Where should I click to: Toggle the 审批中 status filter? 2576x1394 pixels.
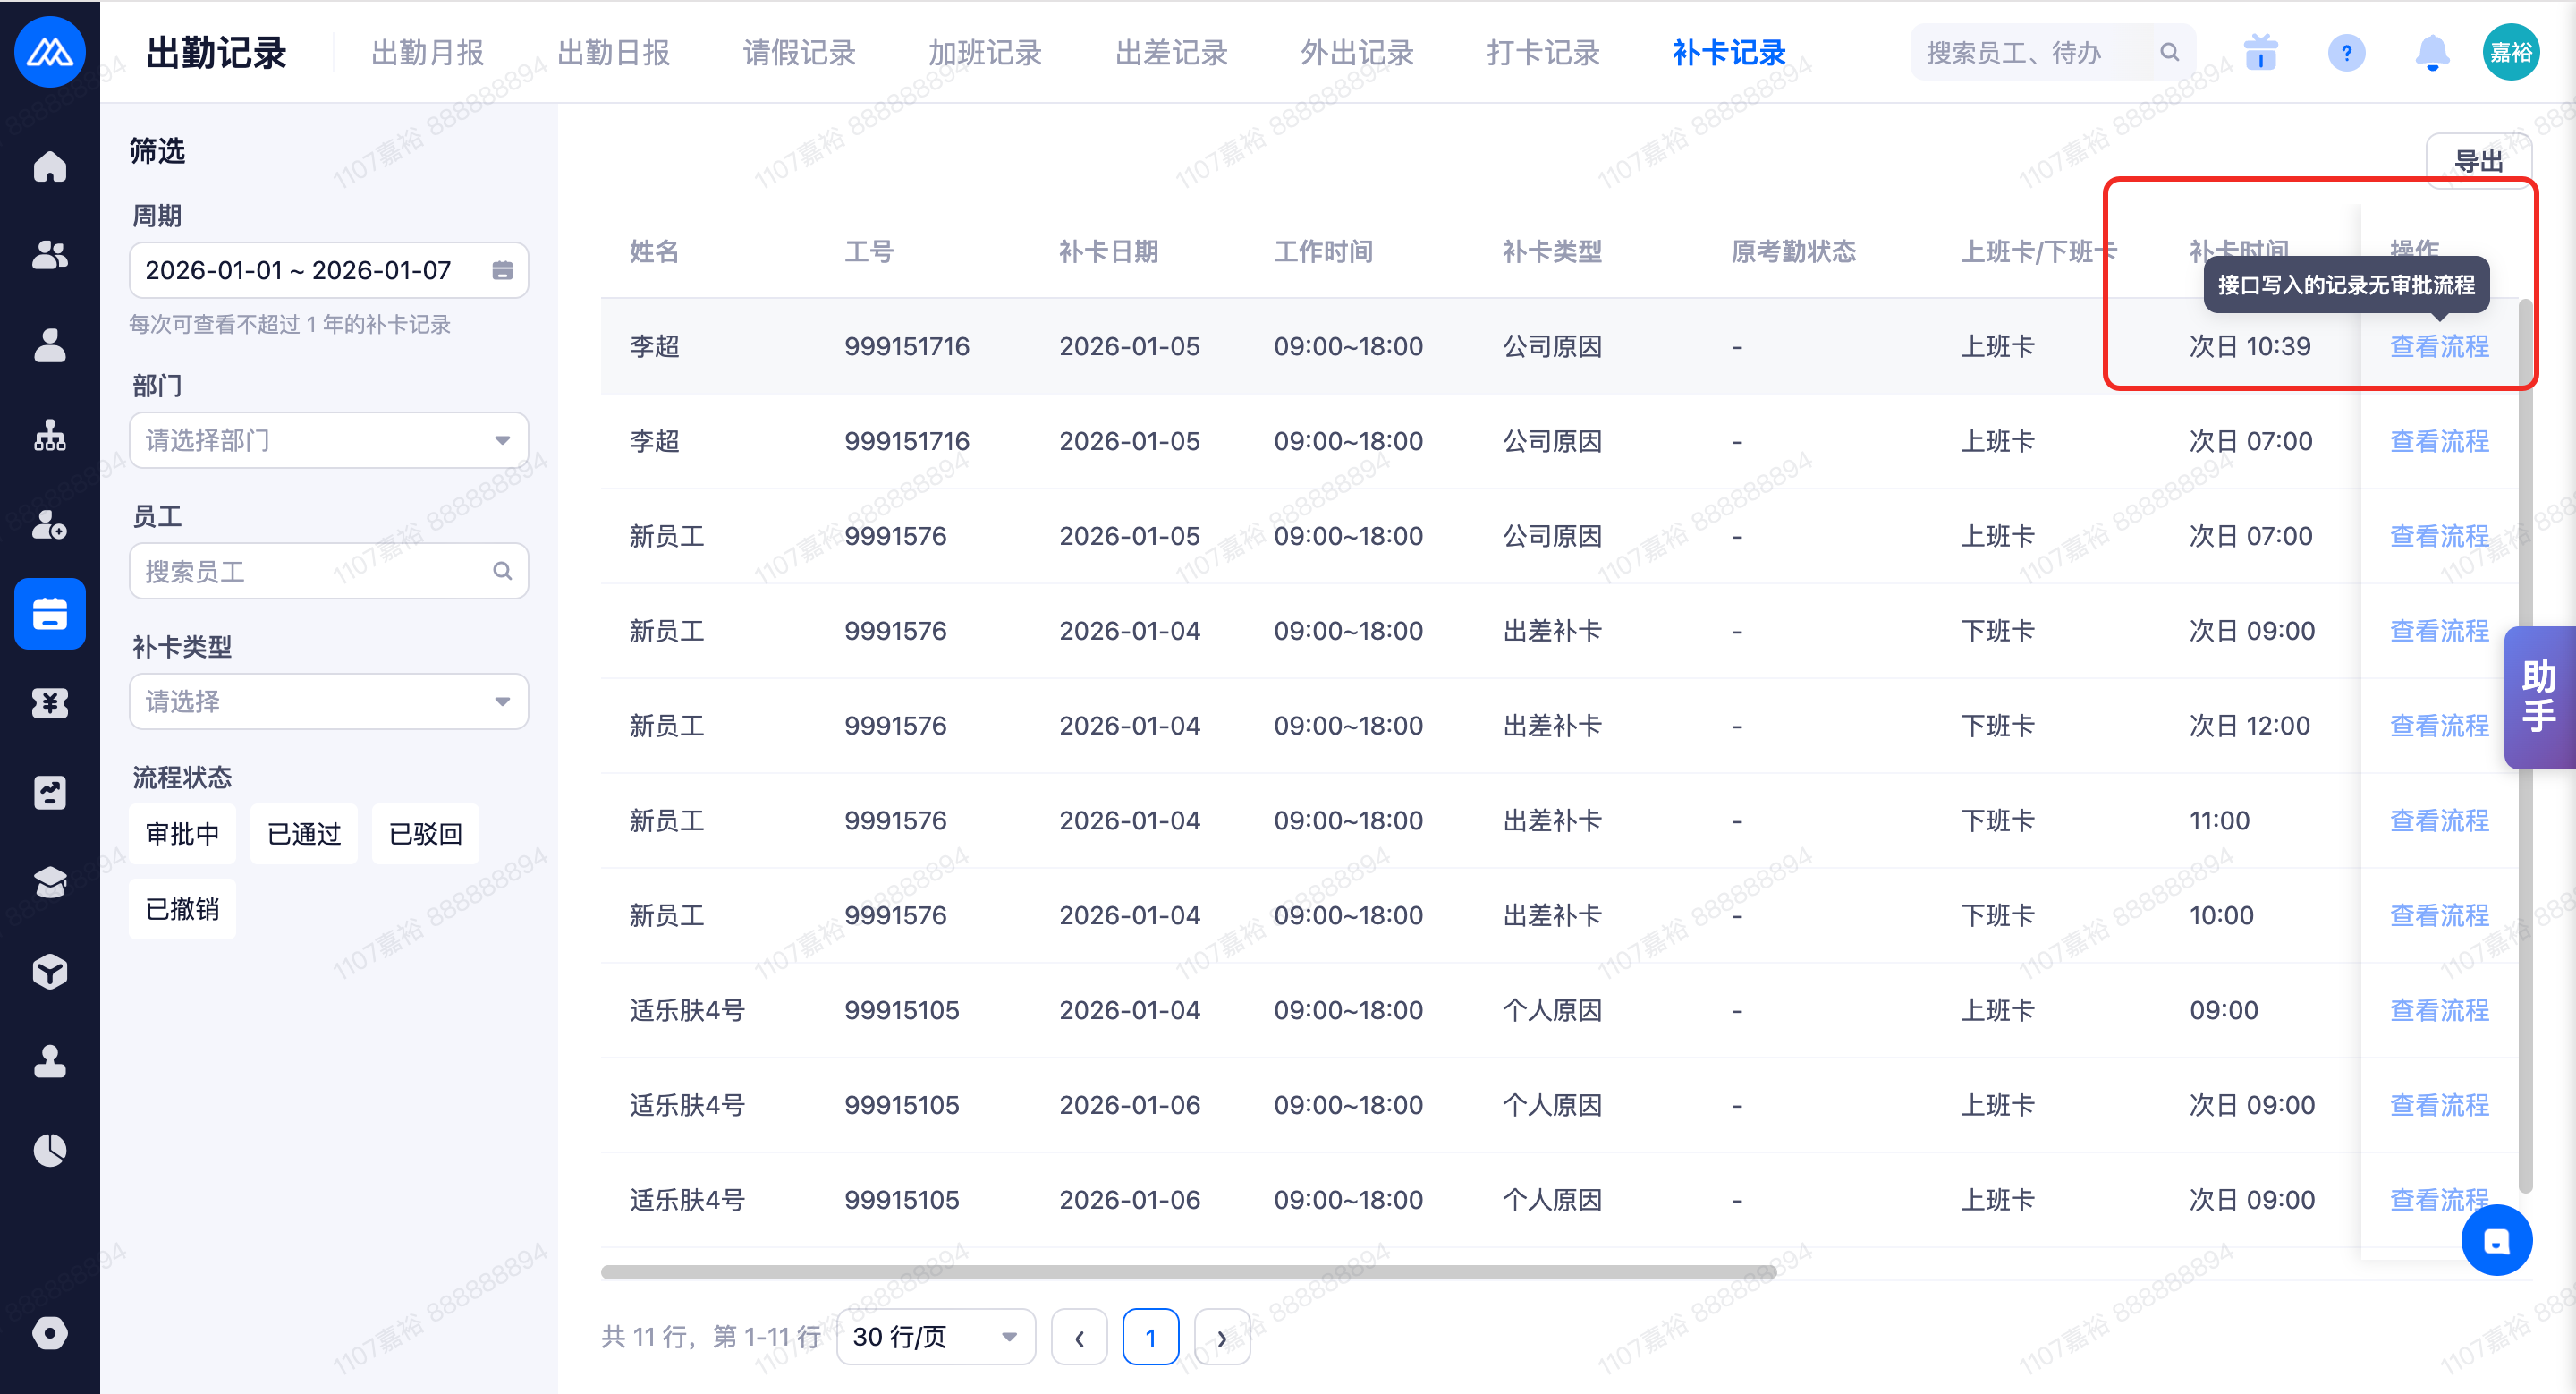(182, 833)
